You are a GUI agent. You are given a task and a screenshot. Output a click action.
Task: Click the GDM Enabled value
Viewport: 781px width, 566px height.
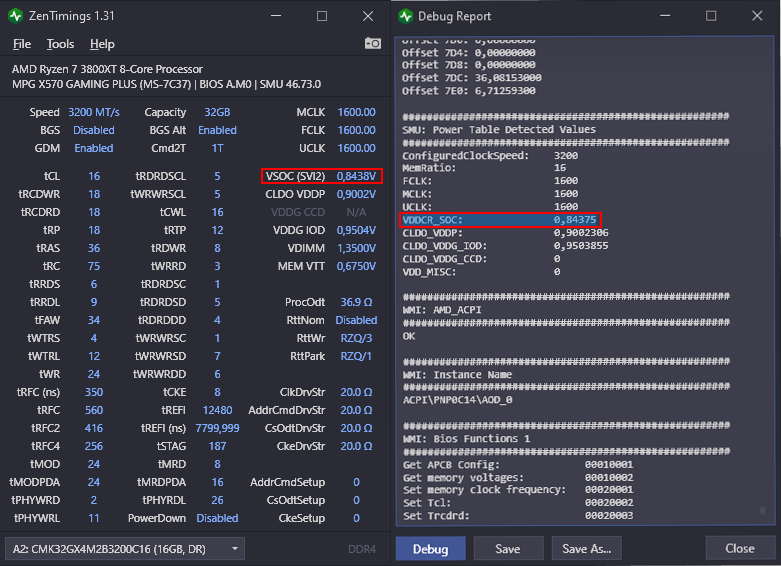[94, 148]
